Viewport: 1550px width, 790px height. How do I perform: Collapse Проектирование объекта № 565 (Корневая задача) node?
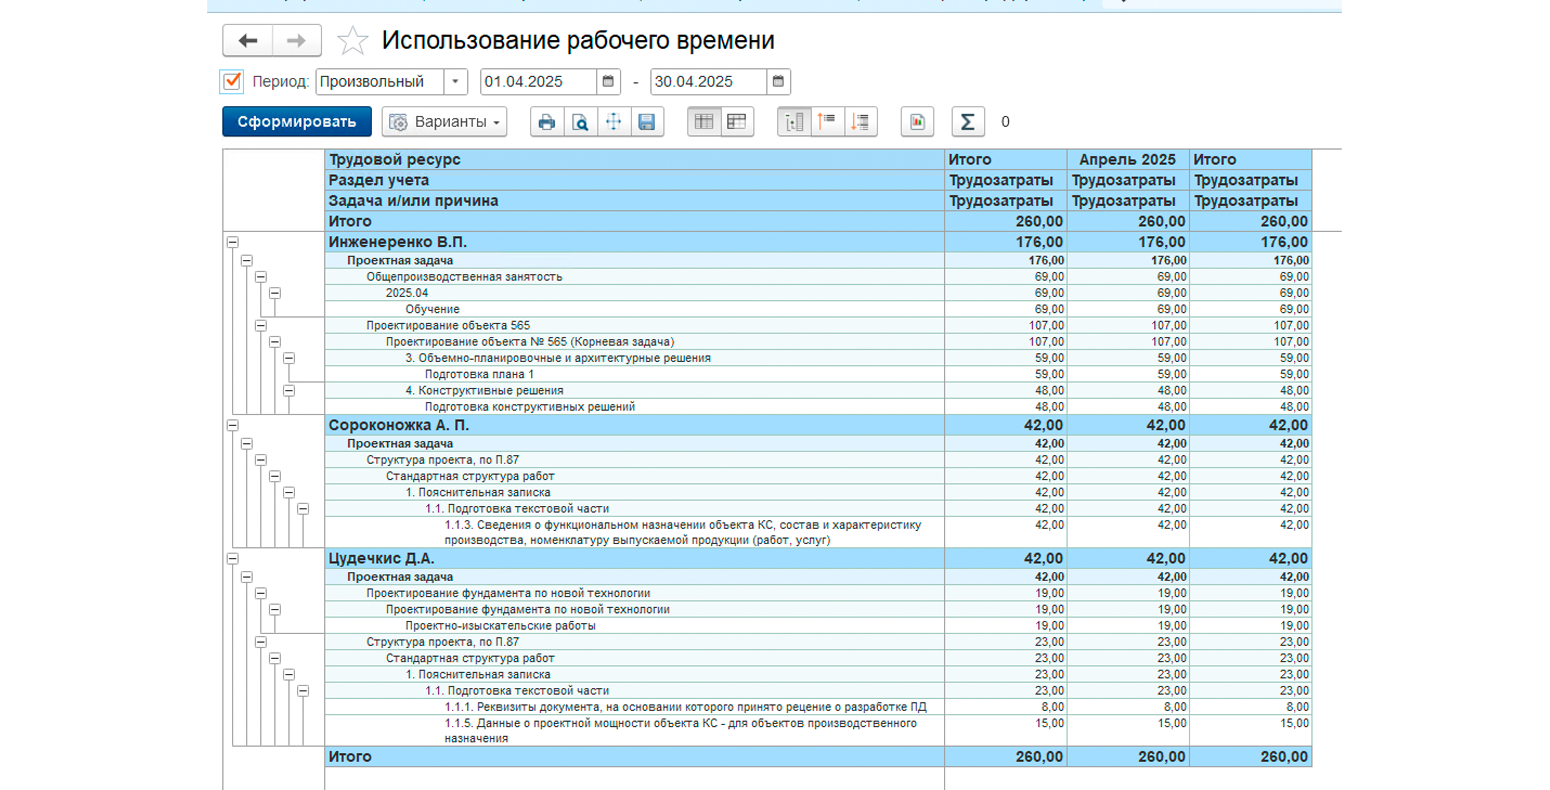point(274,342)
